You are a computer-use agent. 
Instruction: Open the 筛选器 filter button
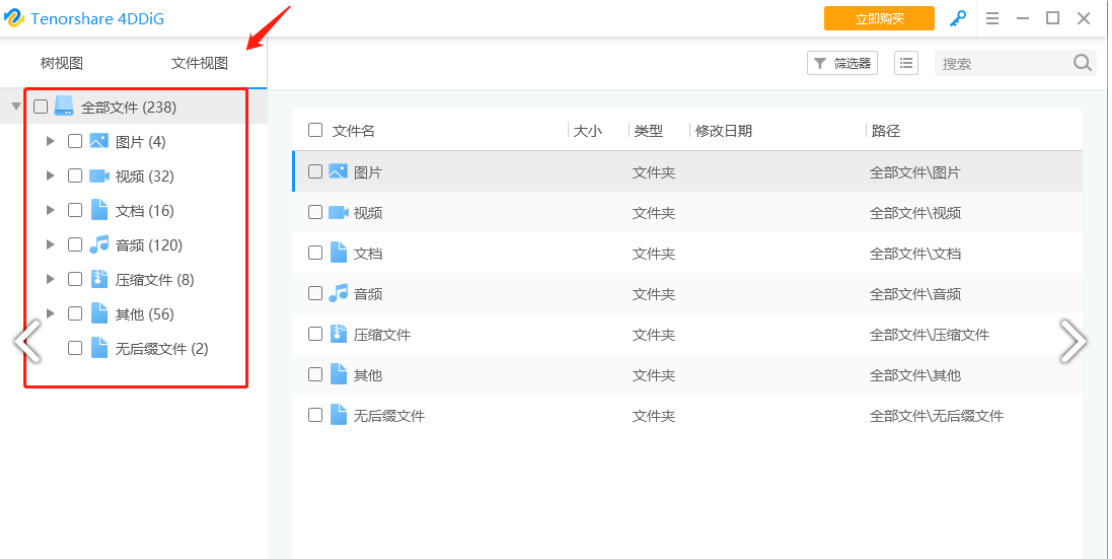pyautogui.click(x=842, y=63)
